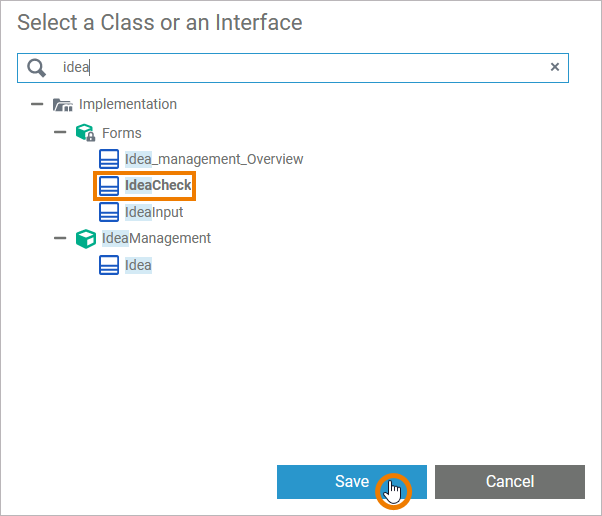Click into the search text field
The height and width of the screenshot is (516, 602).
(300, 67)
